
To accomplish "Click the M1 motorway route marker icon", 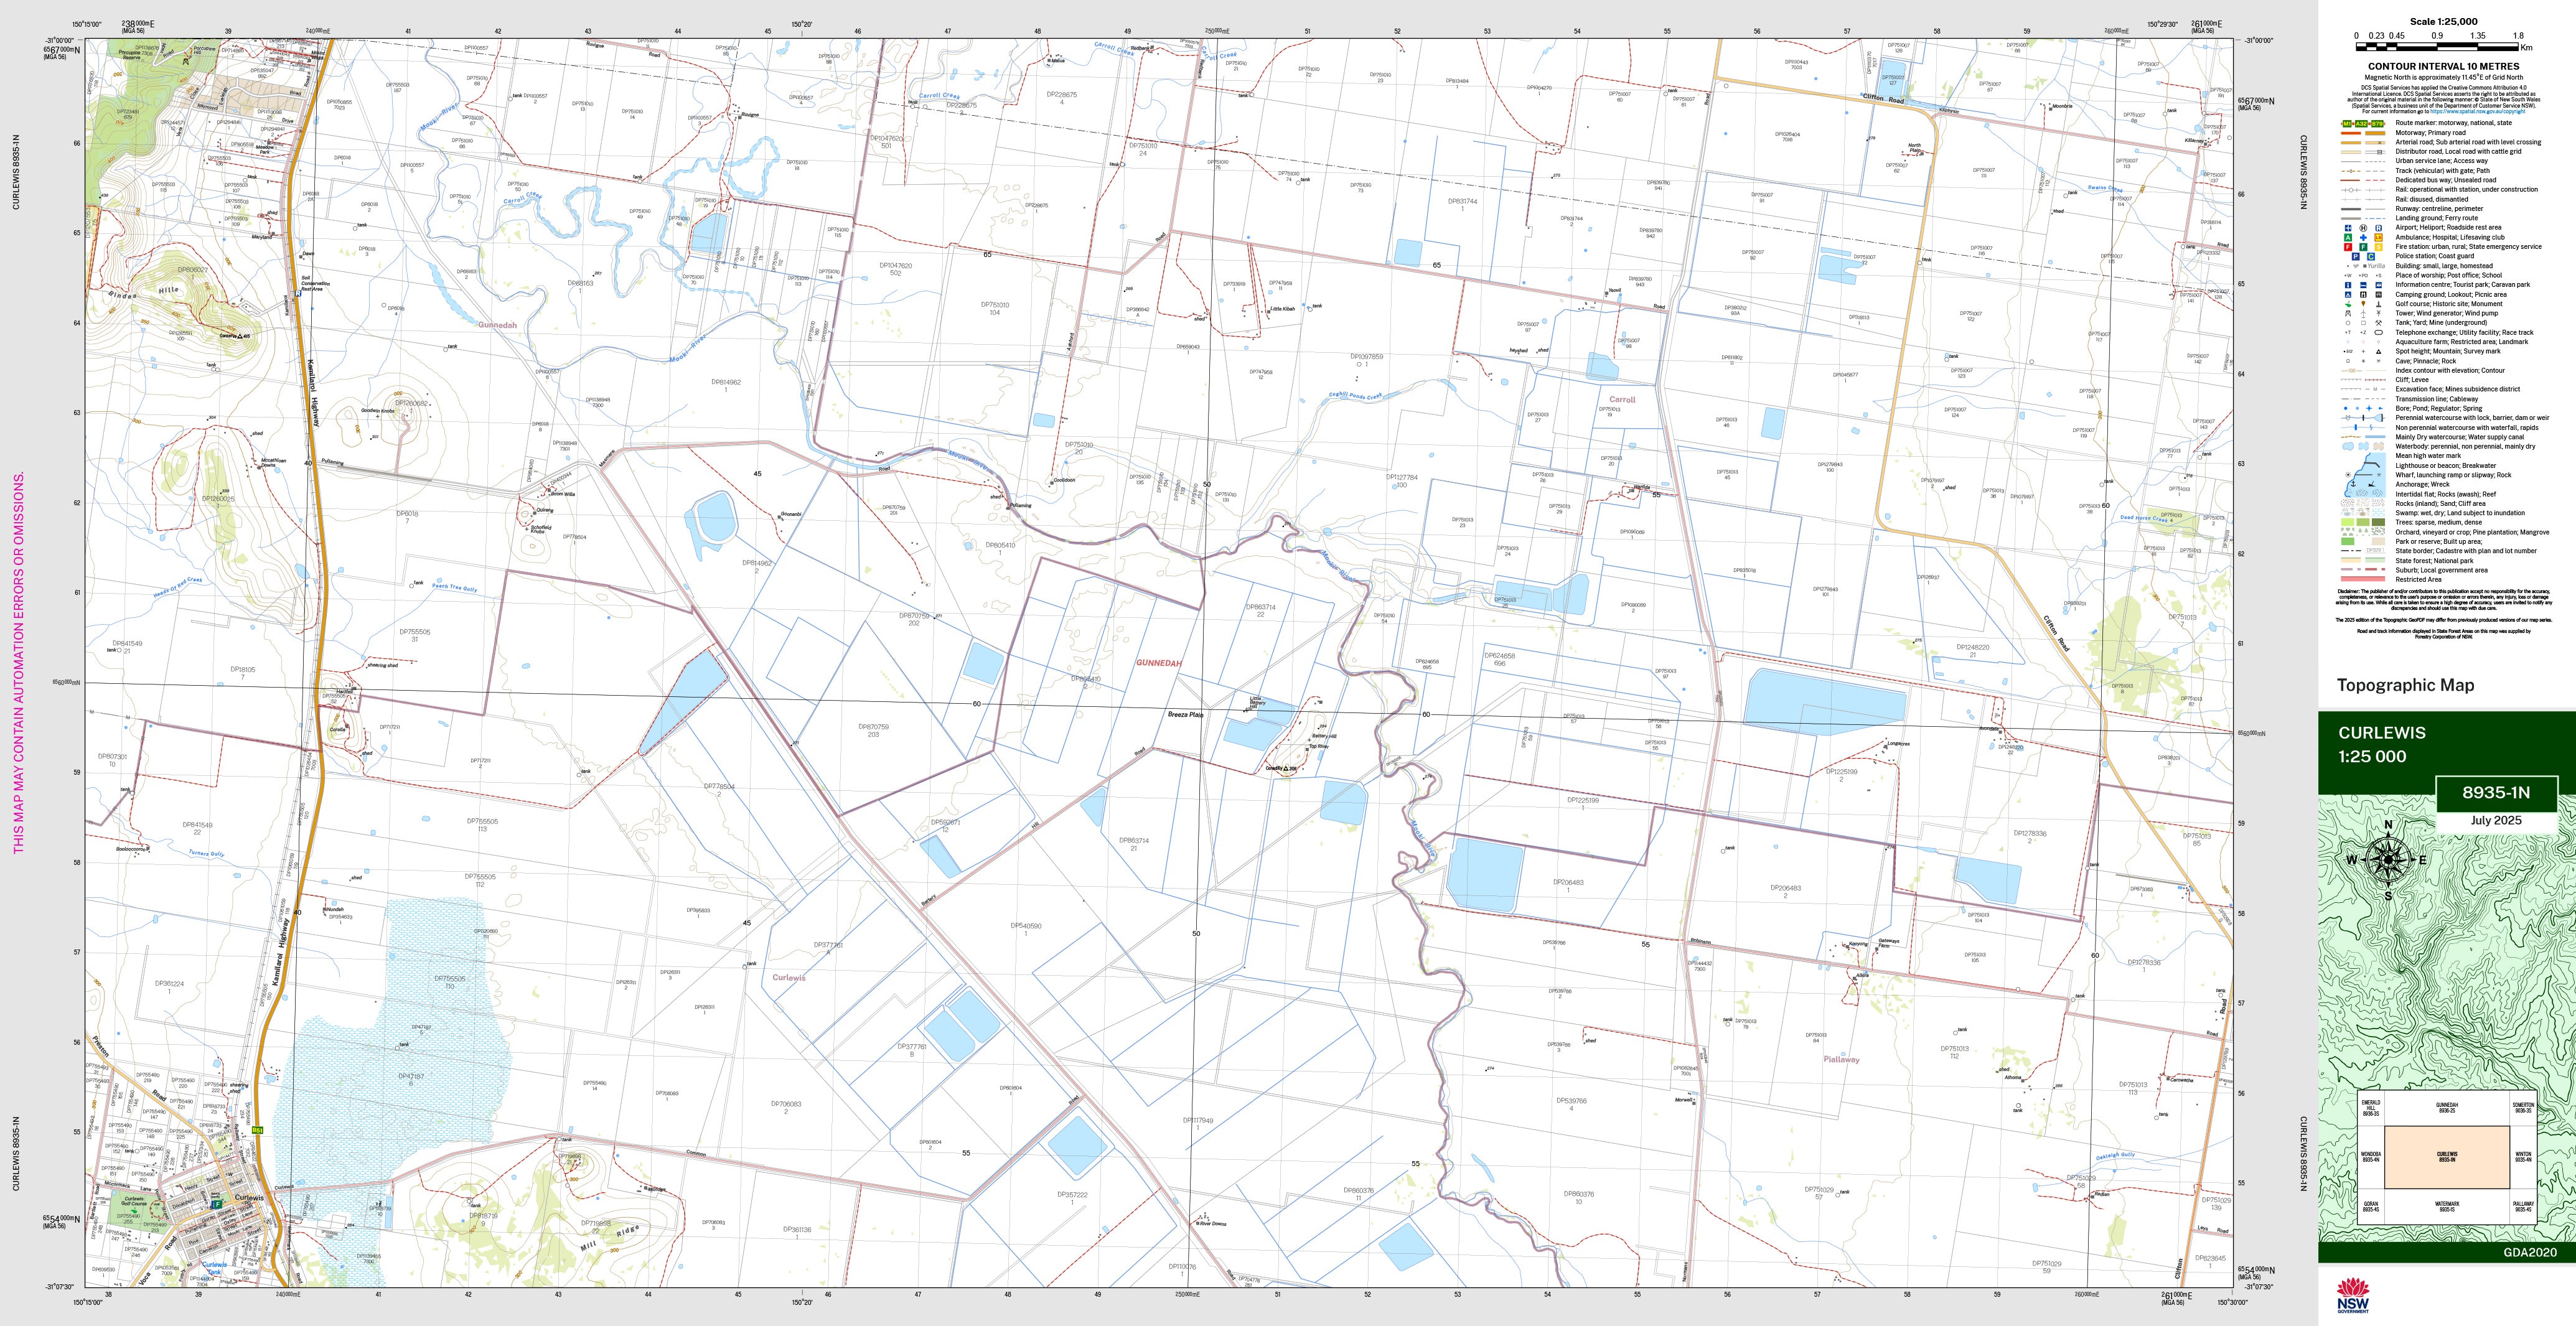I will pyautogui.click(x=2346, y=123).
